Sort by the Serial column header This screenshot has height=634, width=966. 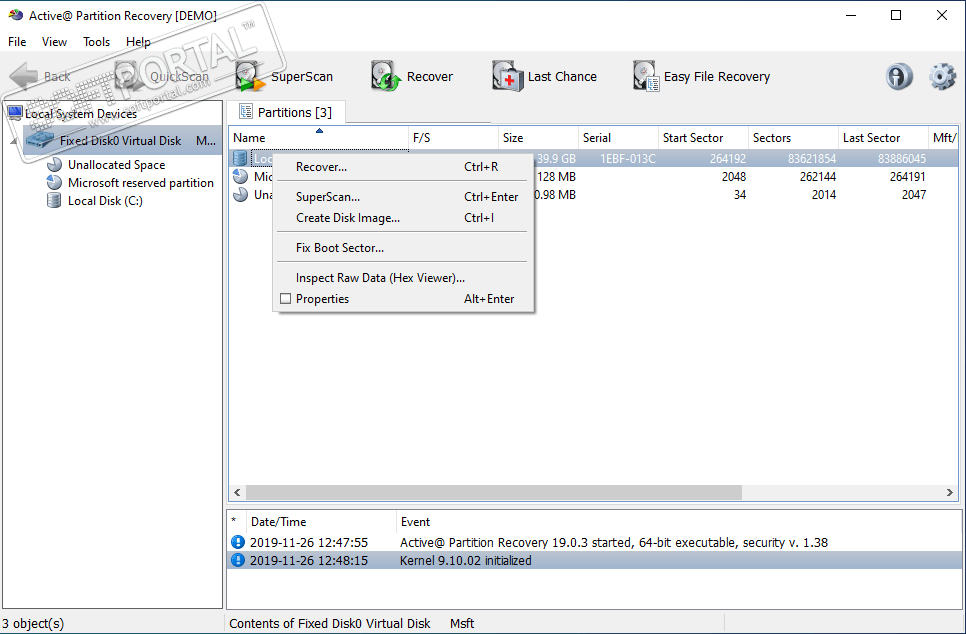point(619,138)
